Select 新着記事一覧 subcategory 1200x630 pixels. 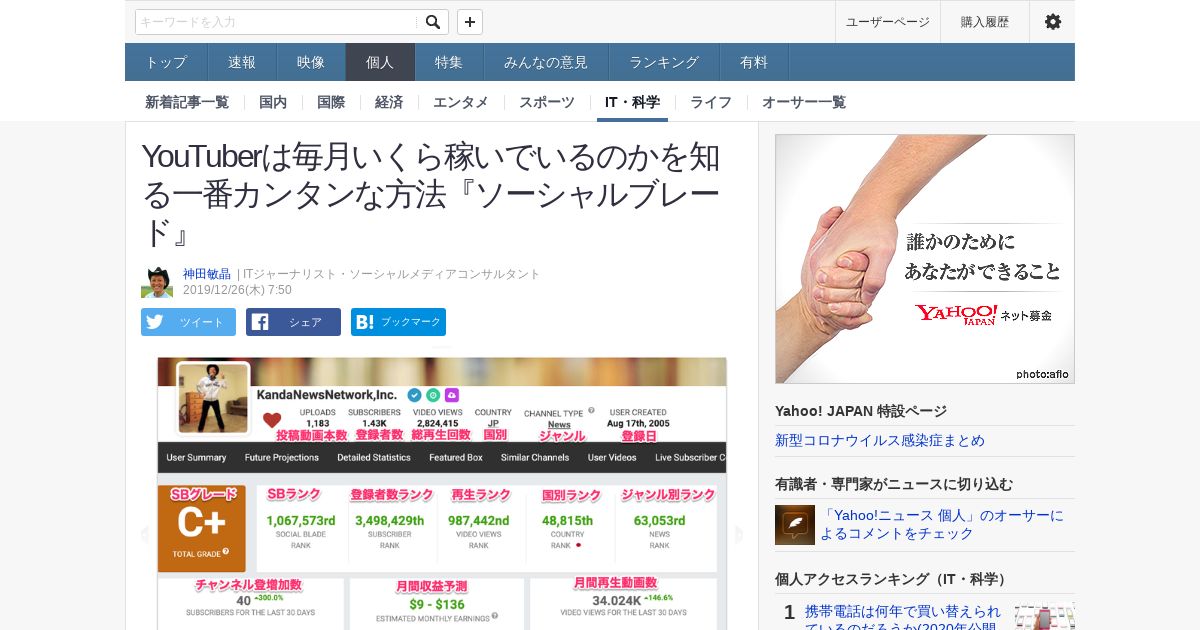187,102
